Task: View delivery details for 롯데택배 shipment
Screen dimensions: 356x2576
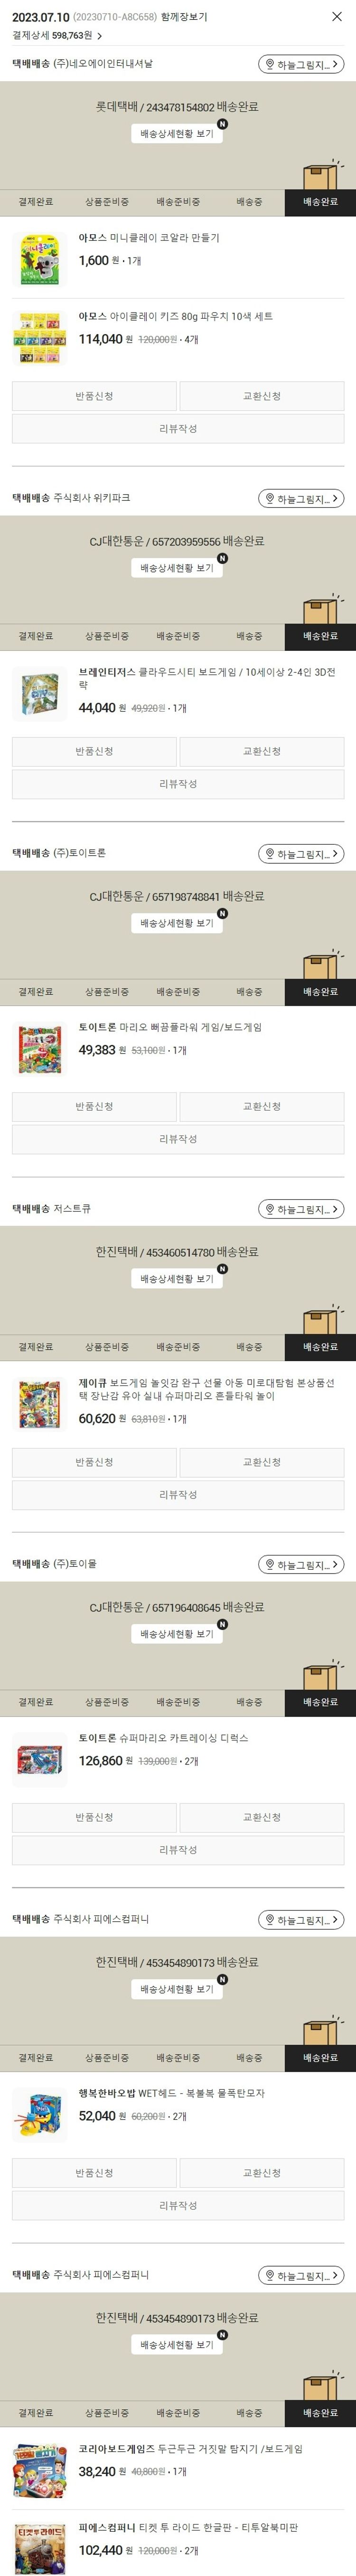Action: tap(177, 133)
